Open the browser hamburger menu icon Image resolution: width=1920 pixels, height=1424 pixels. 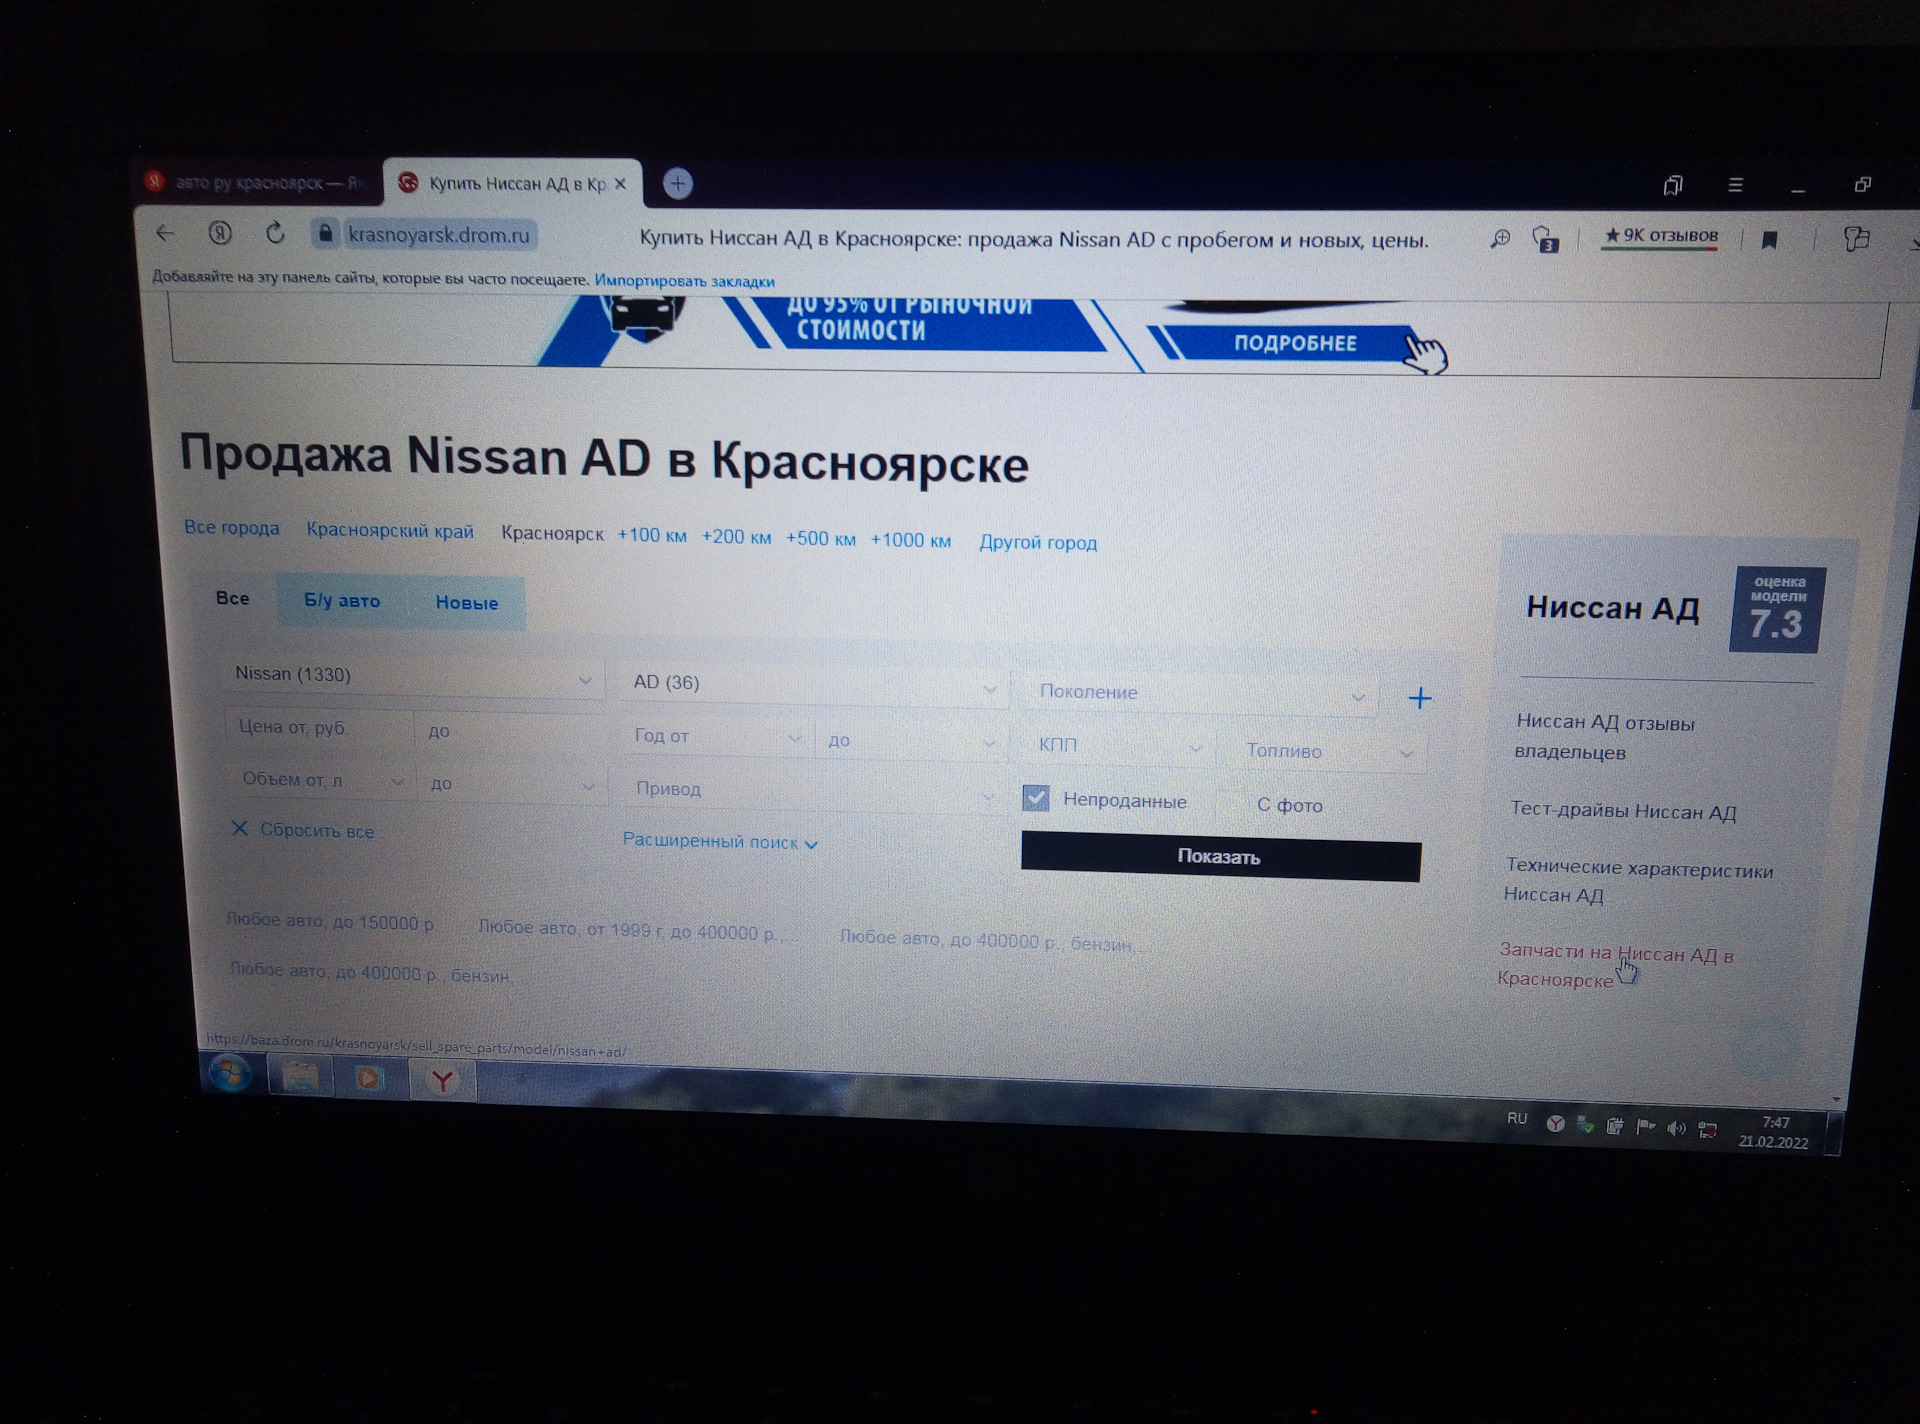point(1736,185)
